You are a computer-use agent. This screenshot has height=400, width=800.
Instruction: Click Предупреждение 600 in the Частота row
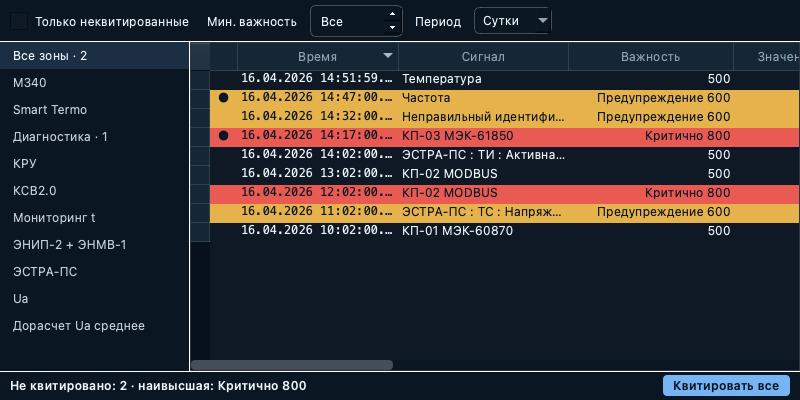click(651, 98)
